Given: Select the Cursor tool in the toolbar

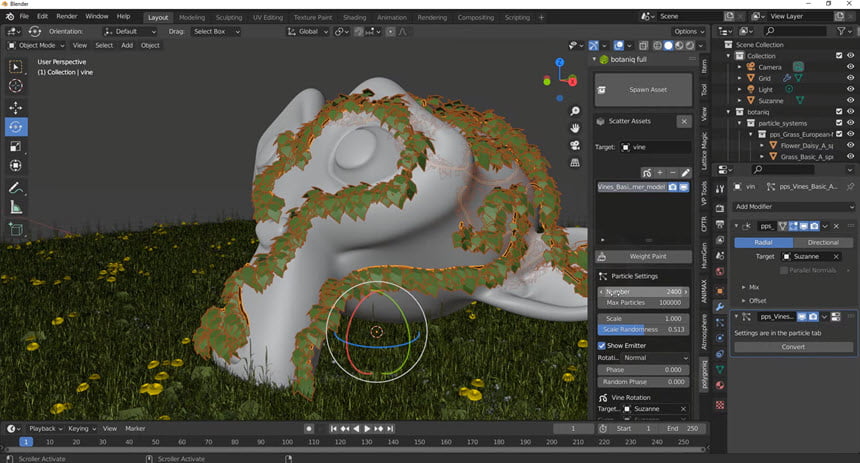Looking at the screenshot, I should click(16, 86).
